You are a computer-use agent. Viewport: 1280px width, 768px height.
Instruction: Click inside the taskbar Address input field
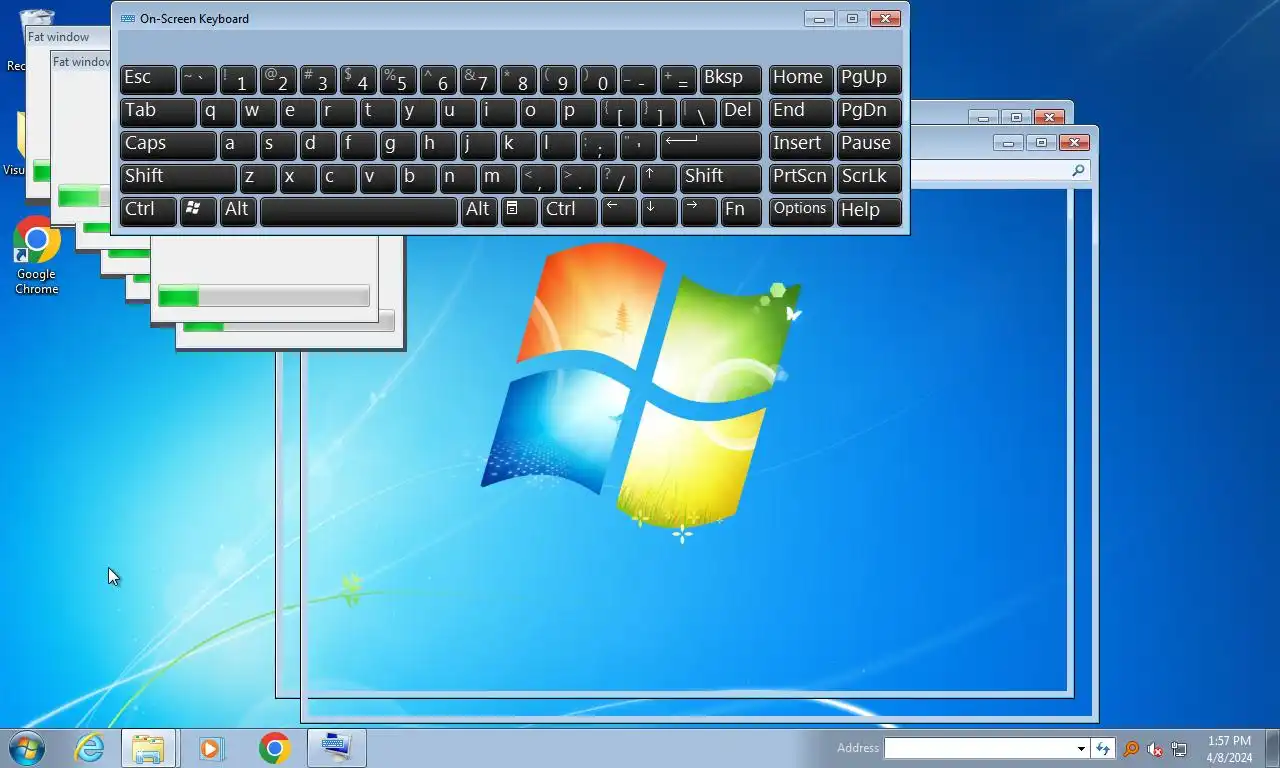coord(980,749)
